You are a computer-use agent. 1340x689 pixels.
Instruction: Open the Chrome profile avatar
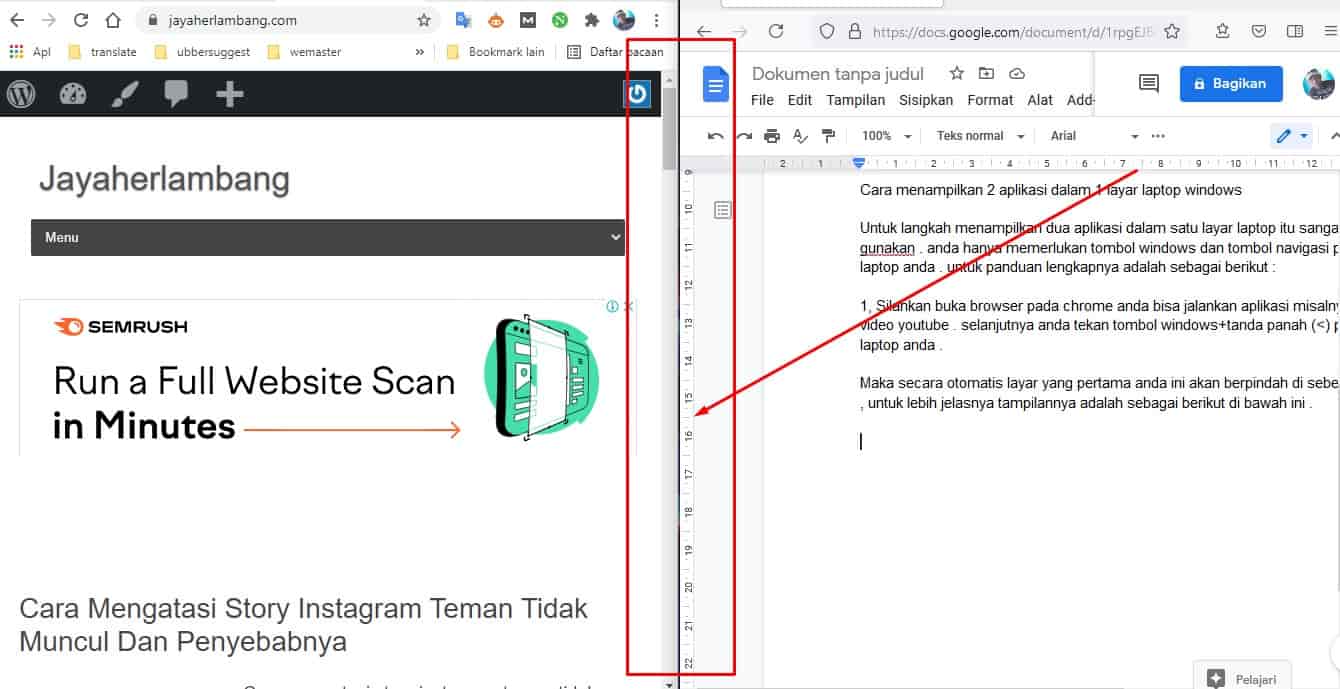coord(624,20)
